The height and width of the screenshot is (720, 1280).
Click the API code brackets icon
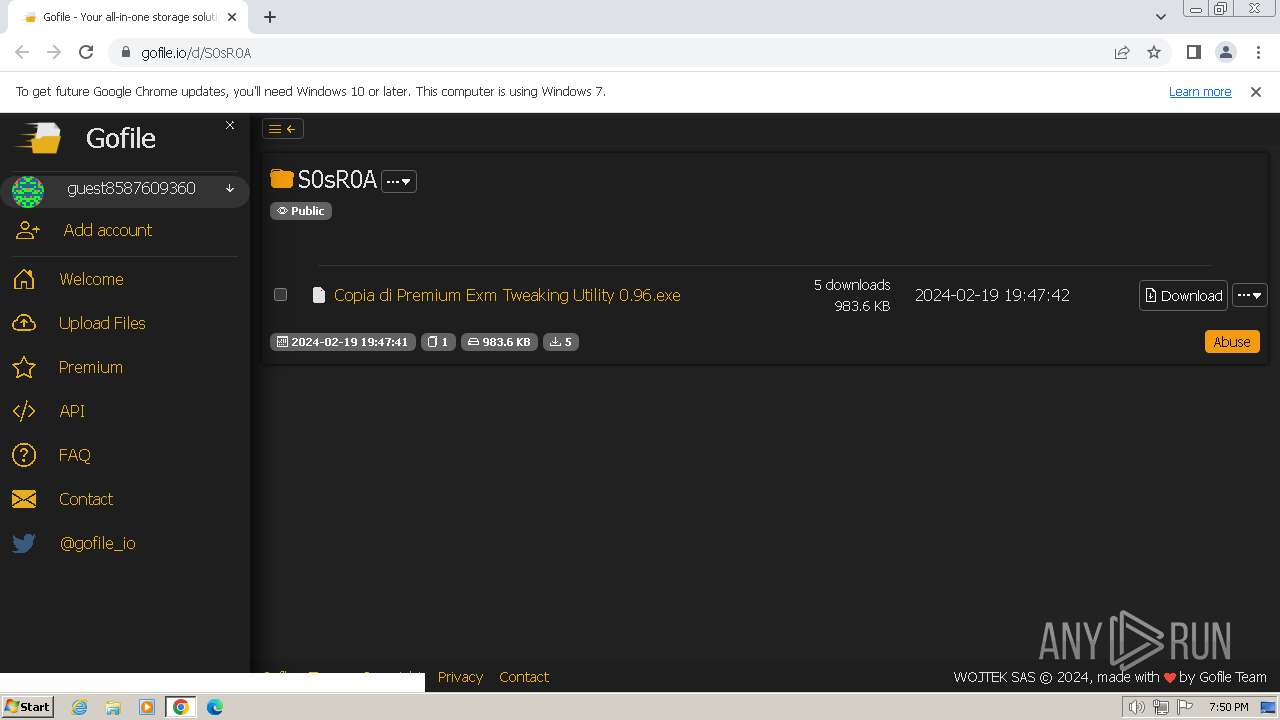tap(24, 411)
